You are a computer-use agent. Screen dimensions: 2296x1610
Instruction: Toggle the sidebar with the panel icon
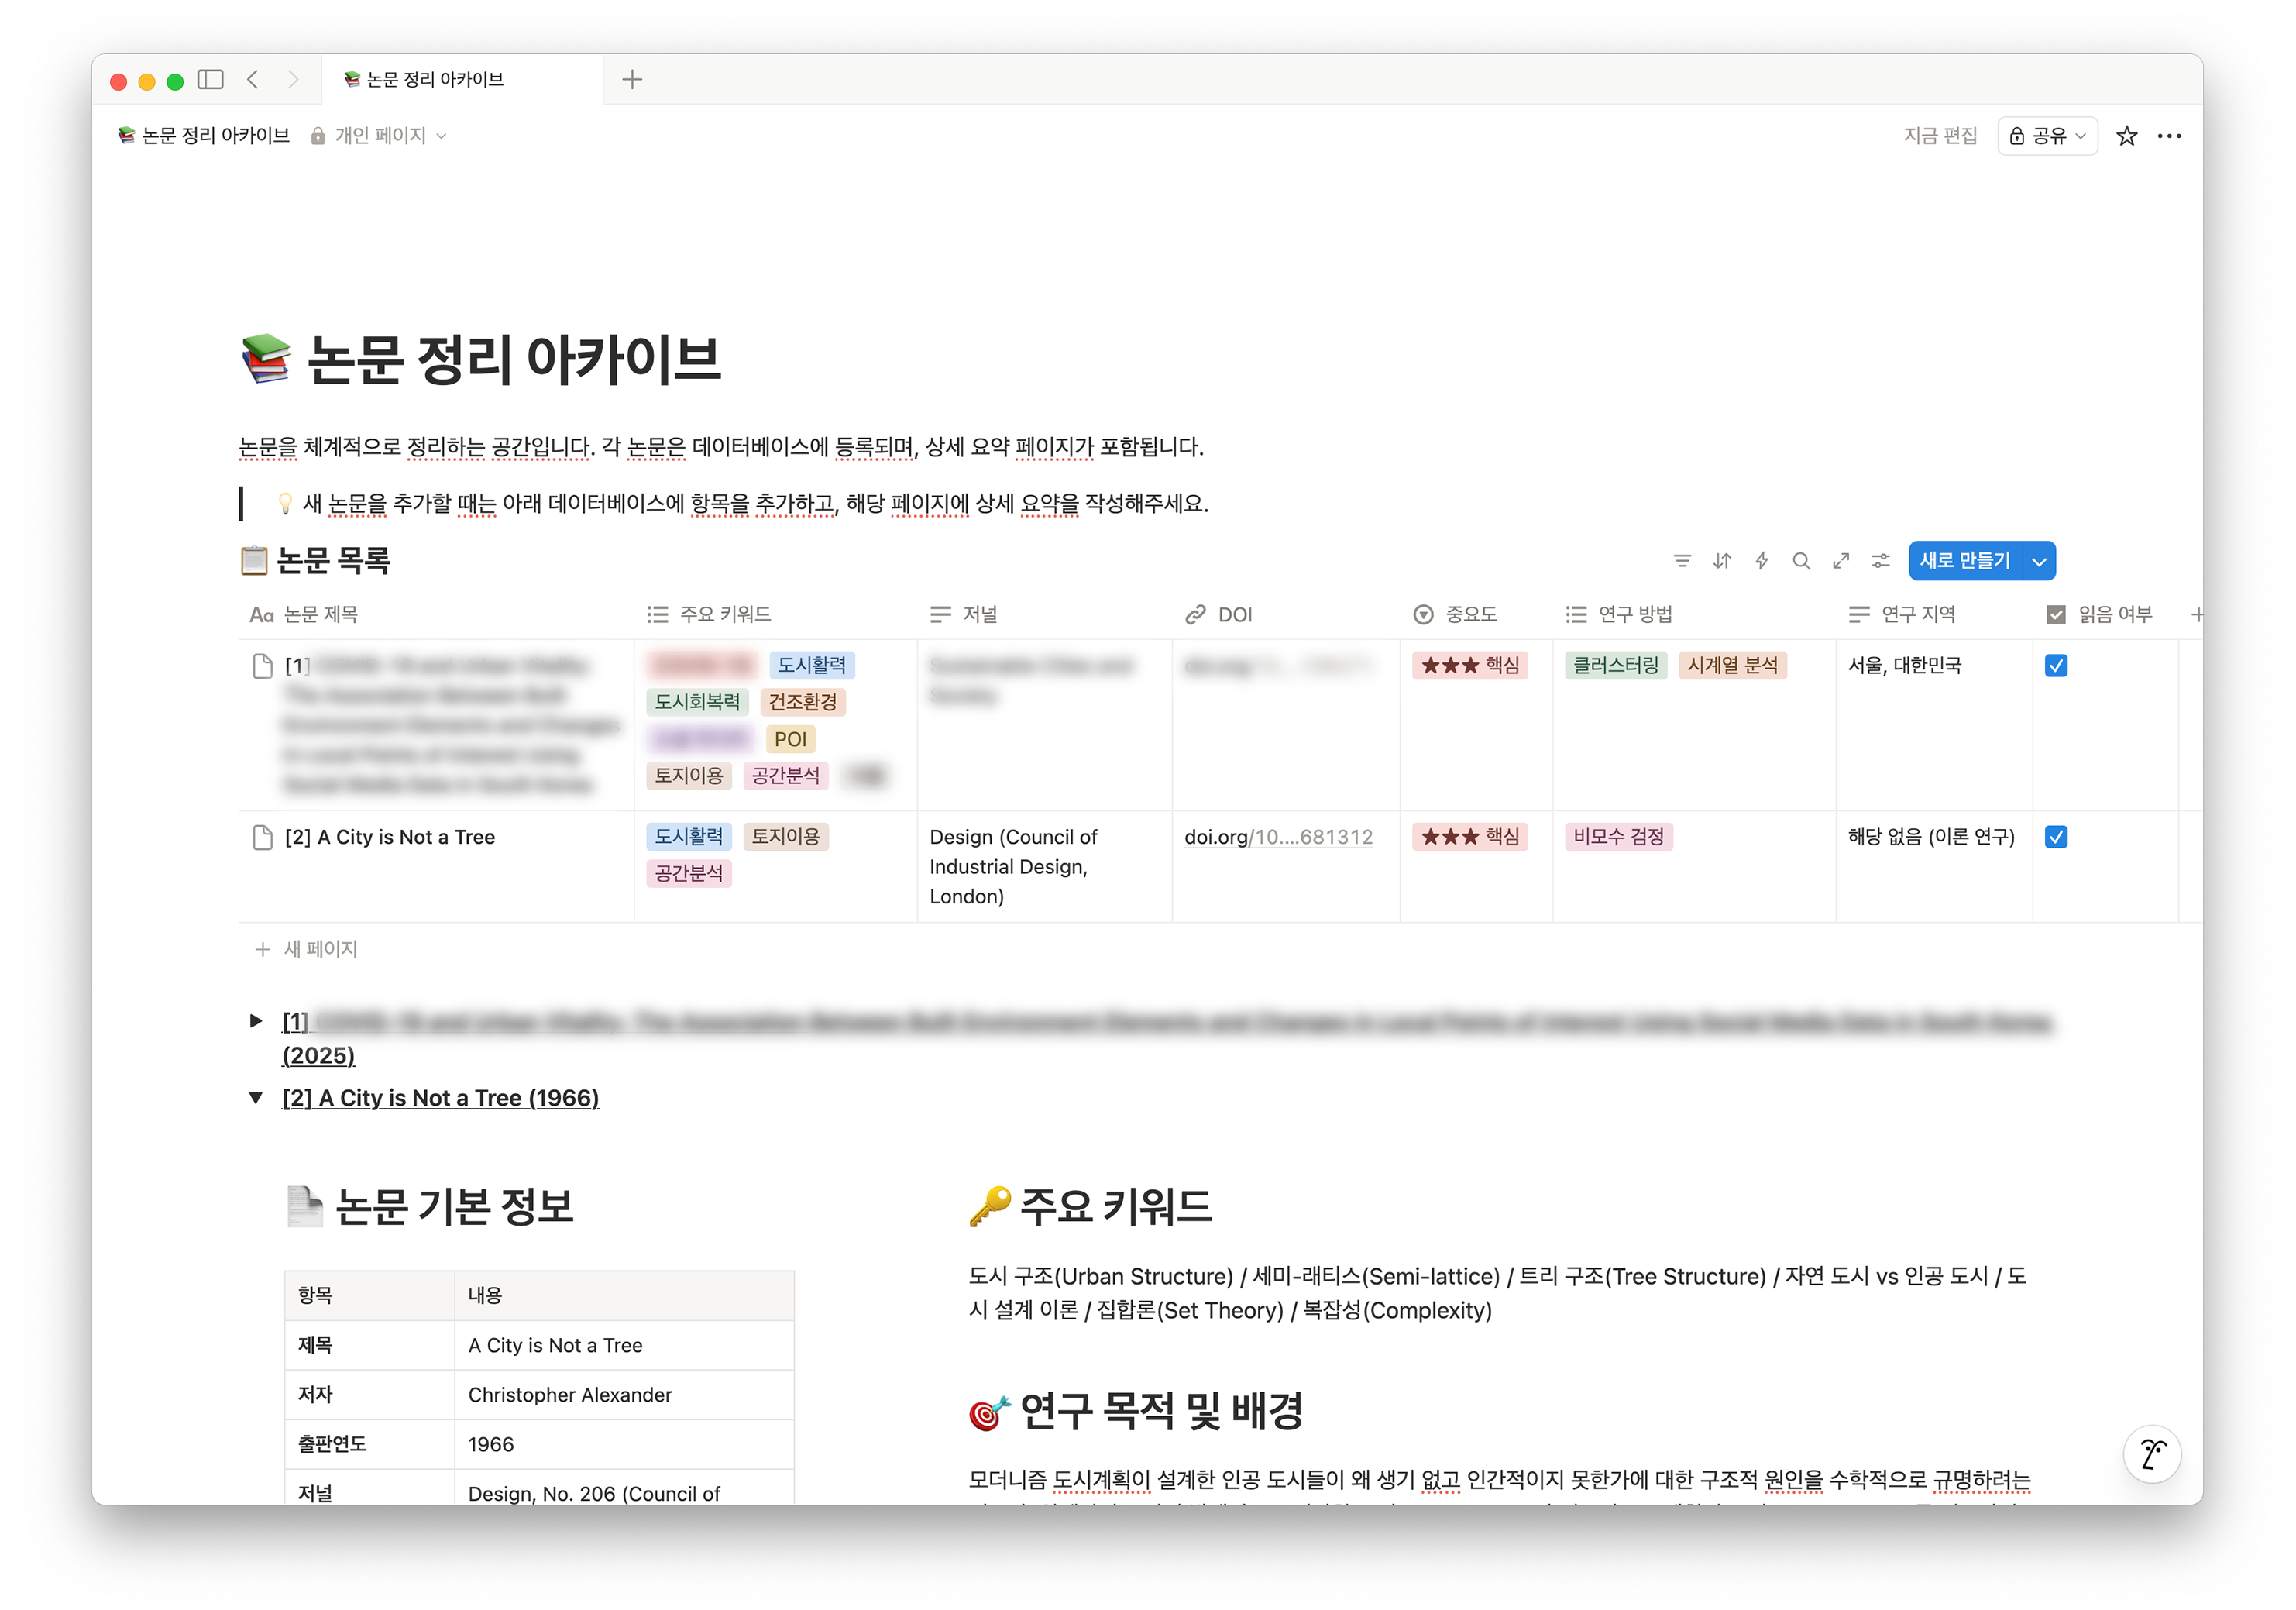tap(209, 80)
